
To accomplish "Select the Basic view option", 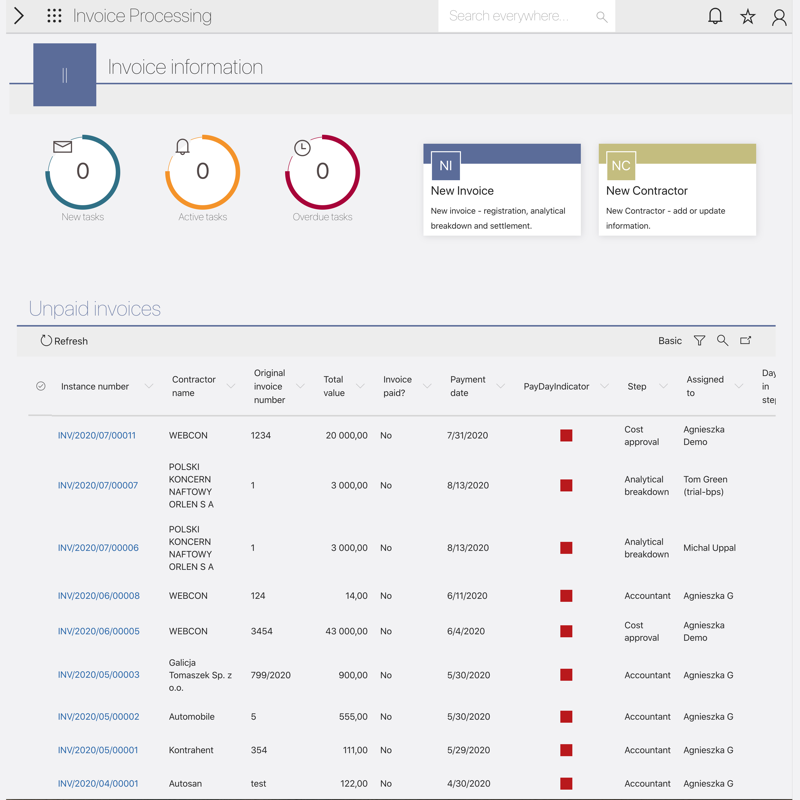I will tap(669, 341).
